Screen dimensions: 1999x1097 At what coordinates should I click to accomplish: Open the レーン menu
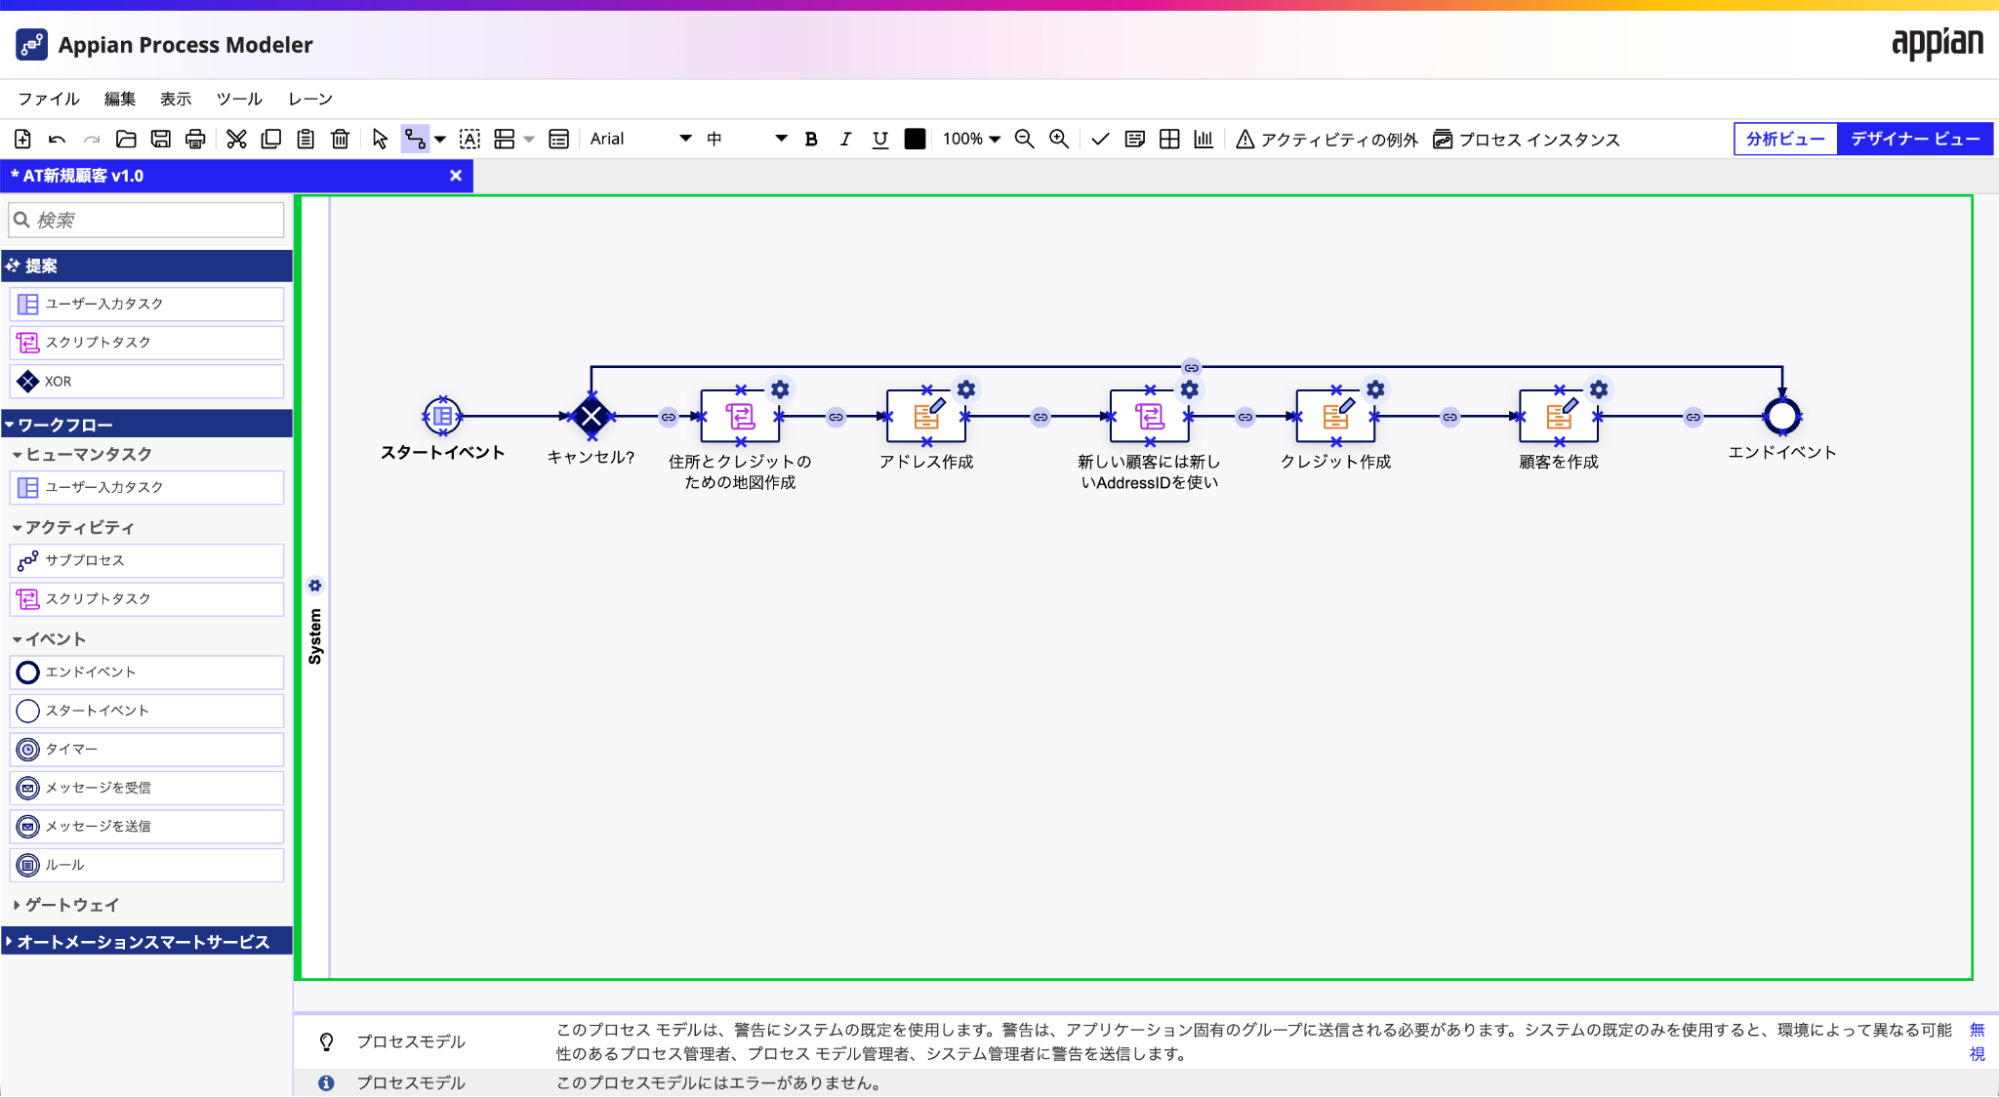tap(310, 99)
